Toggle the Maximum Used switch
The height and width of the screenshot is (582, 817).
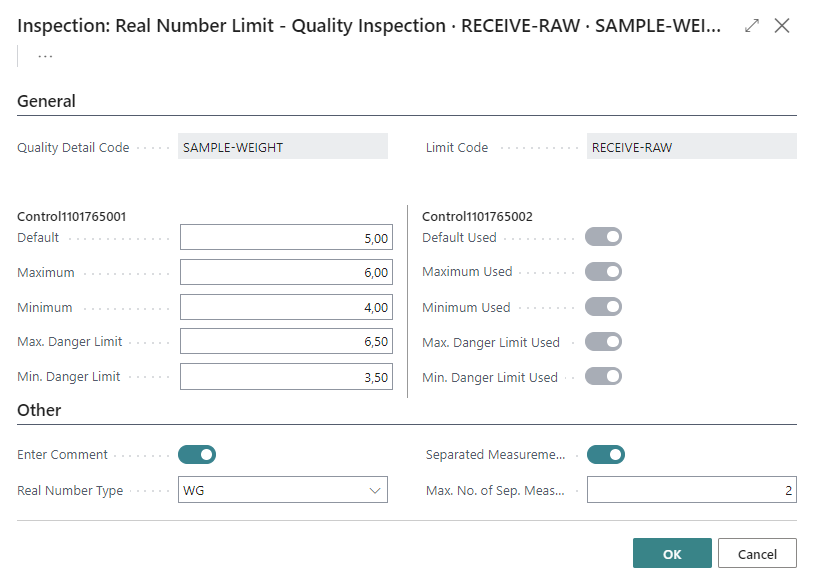pos(603,272)
